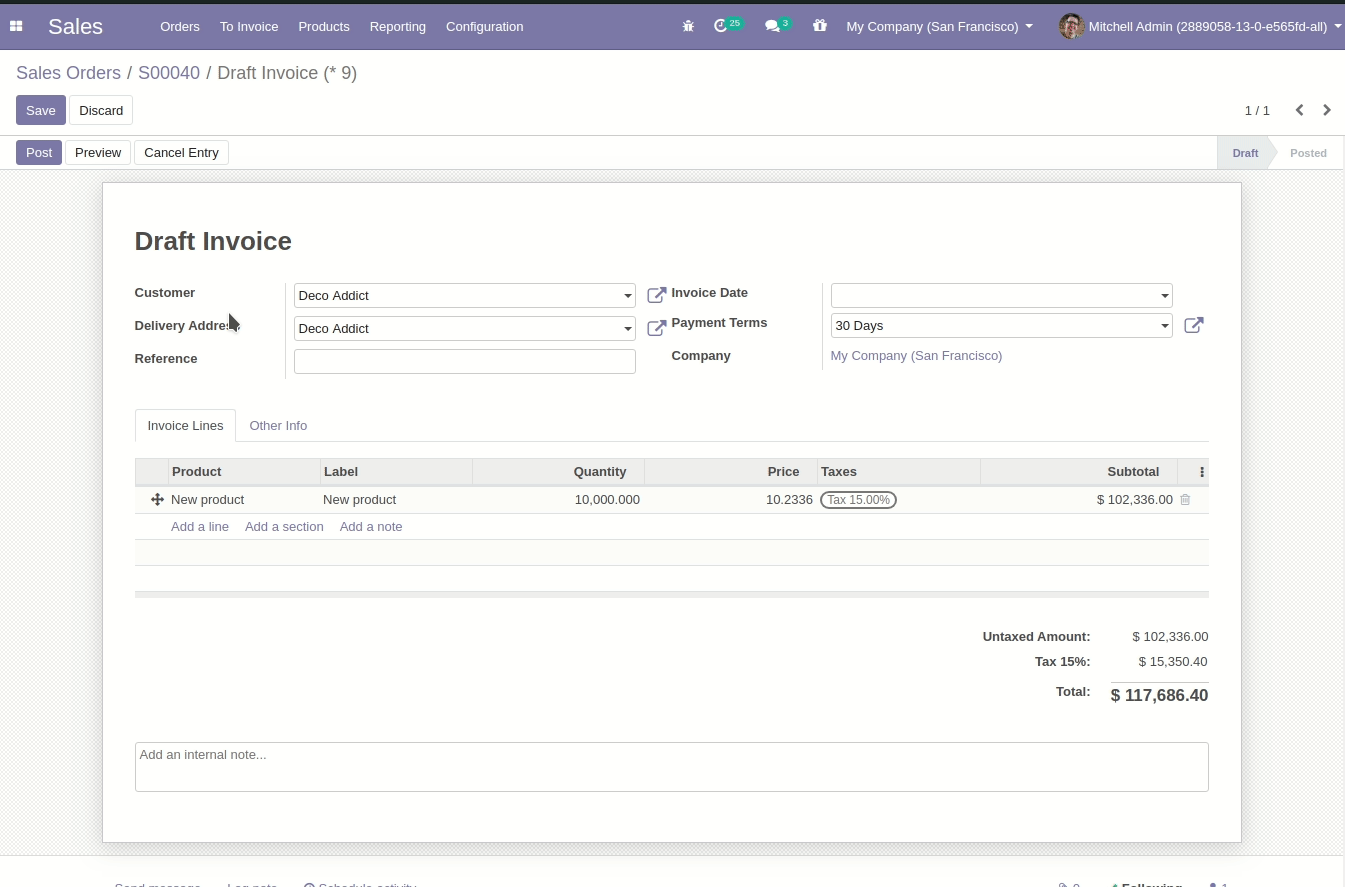The image size is (1345, 887).
Task: Open the Orders menu
Action: point(180,26)
